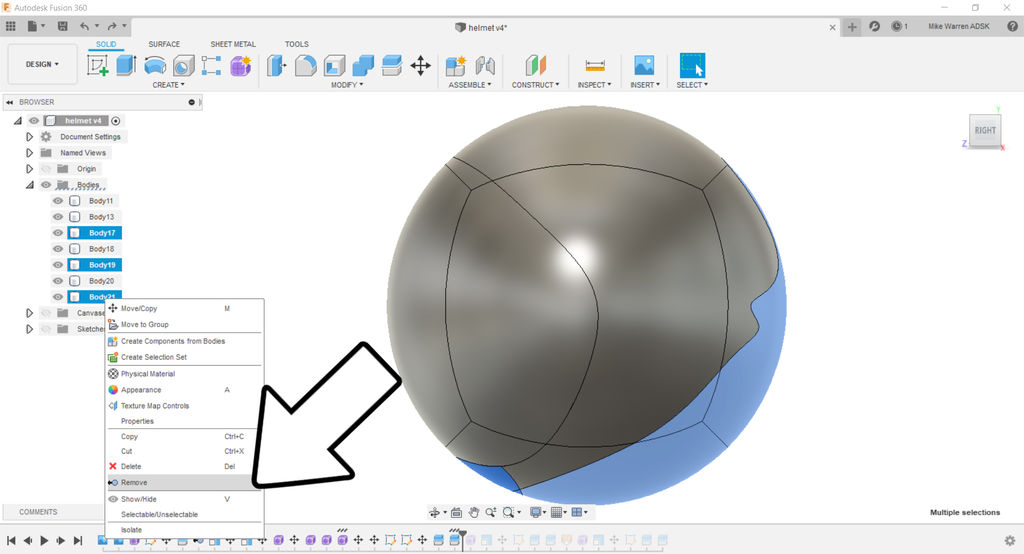Select the New Component icon
The height and width of the screenshot is (554, 1024).
pyautogui.click(x=456, y=65)
